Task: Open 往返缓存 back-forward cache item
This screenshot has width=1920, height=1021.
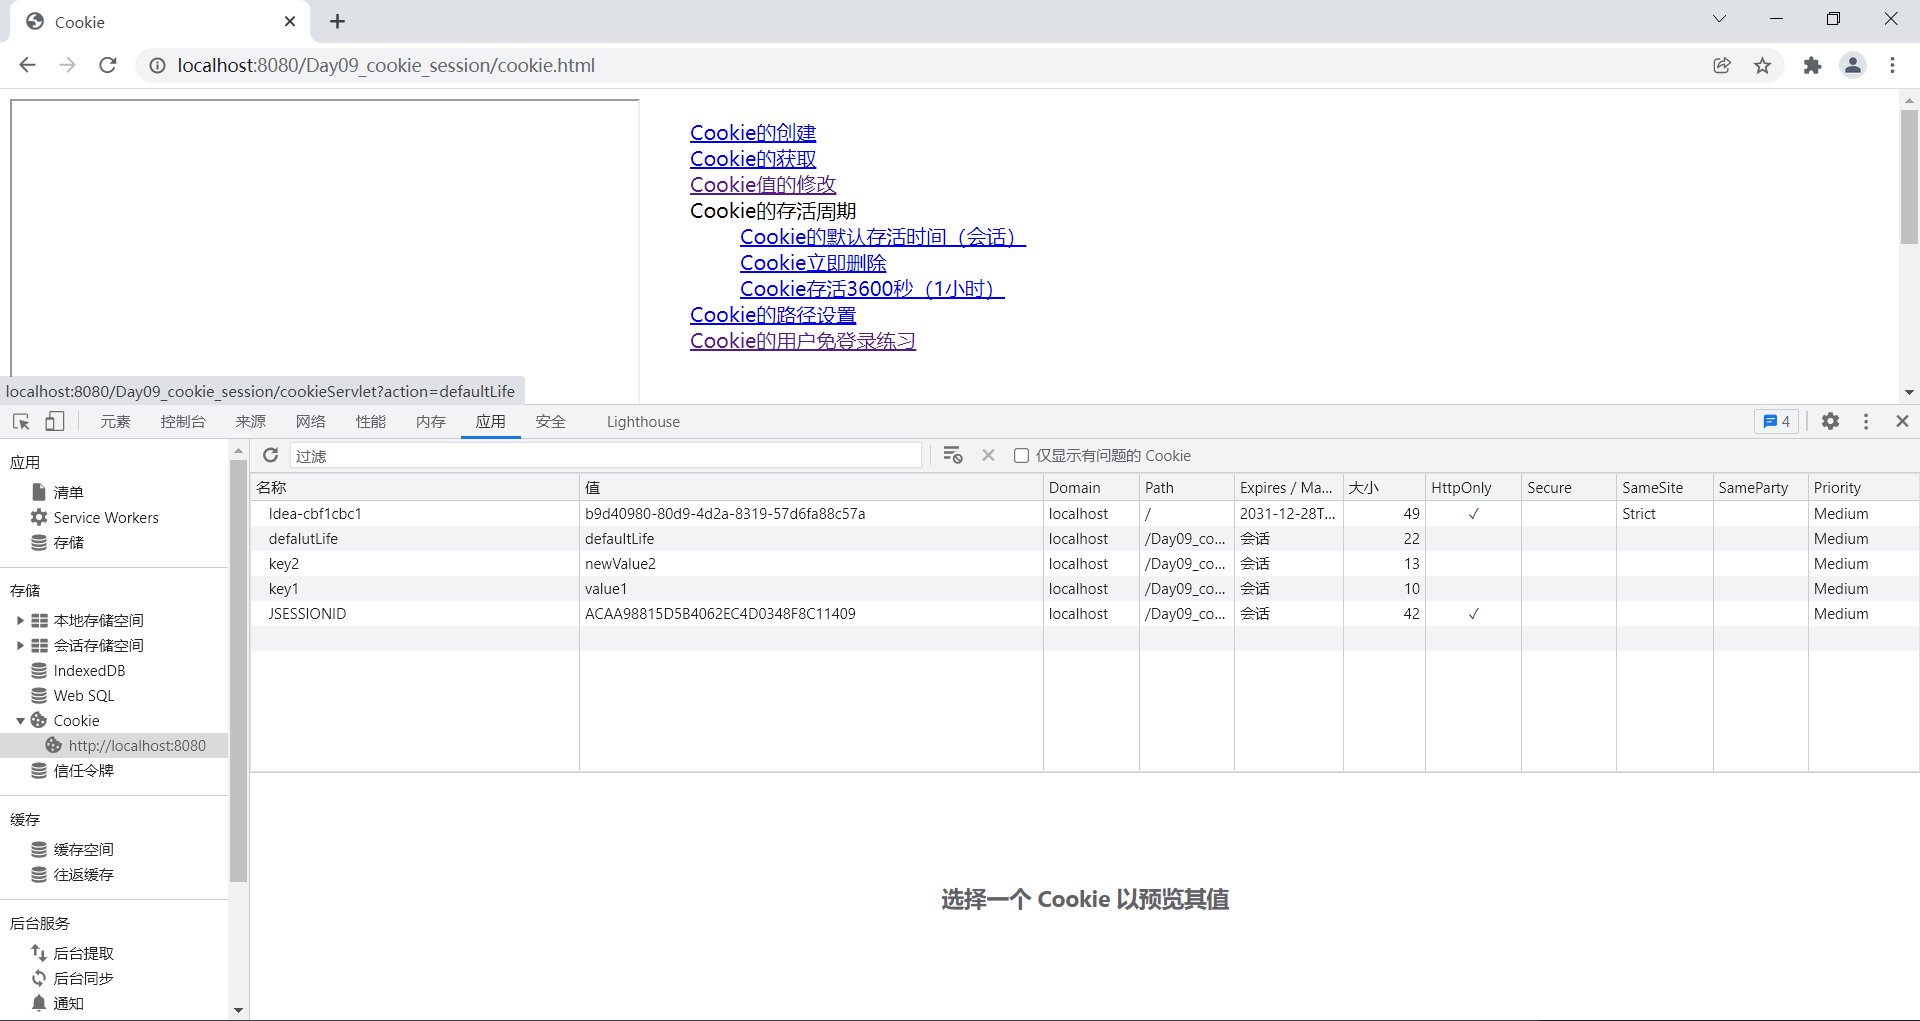Action: 83,874
